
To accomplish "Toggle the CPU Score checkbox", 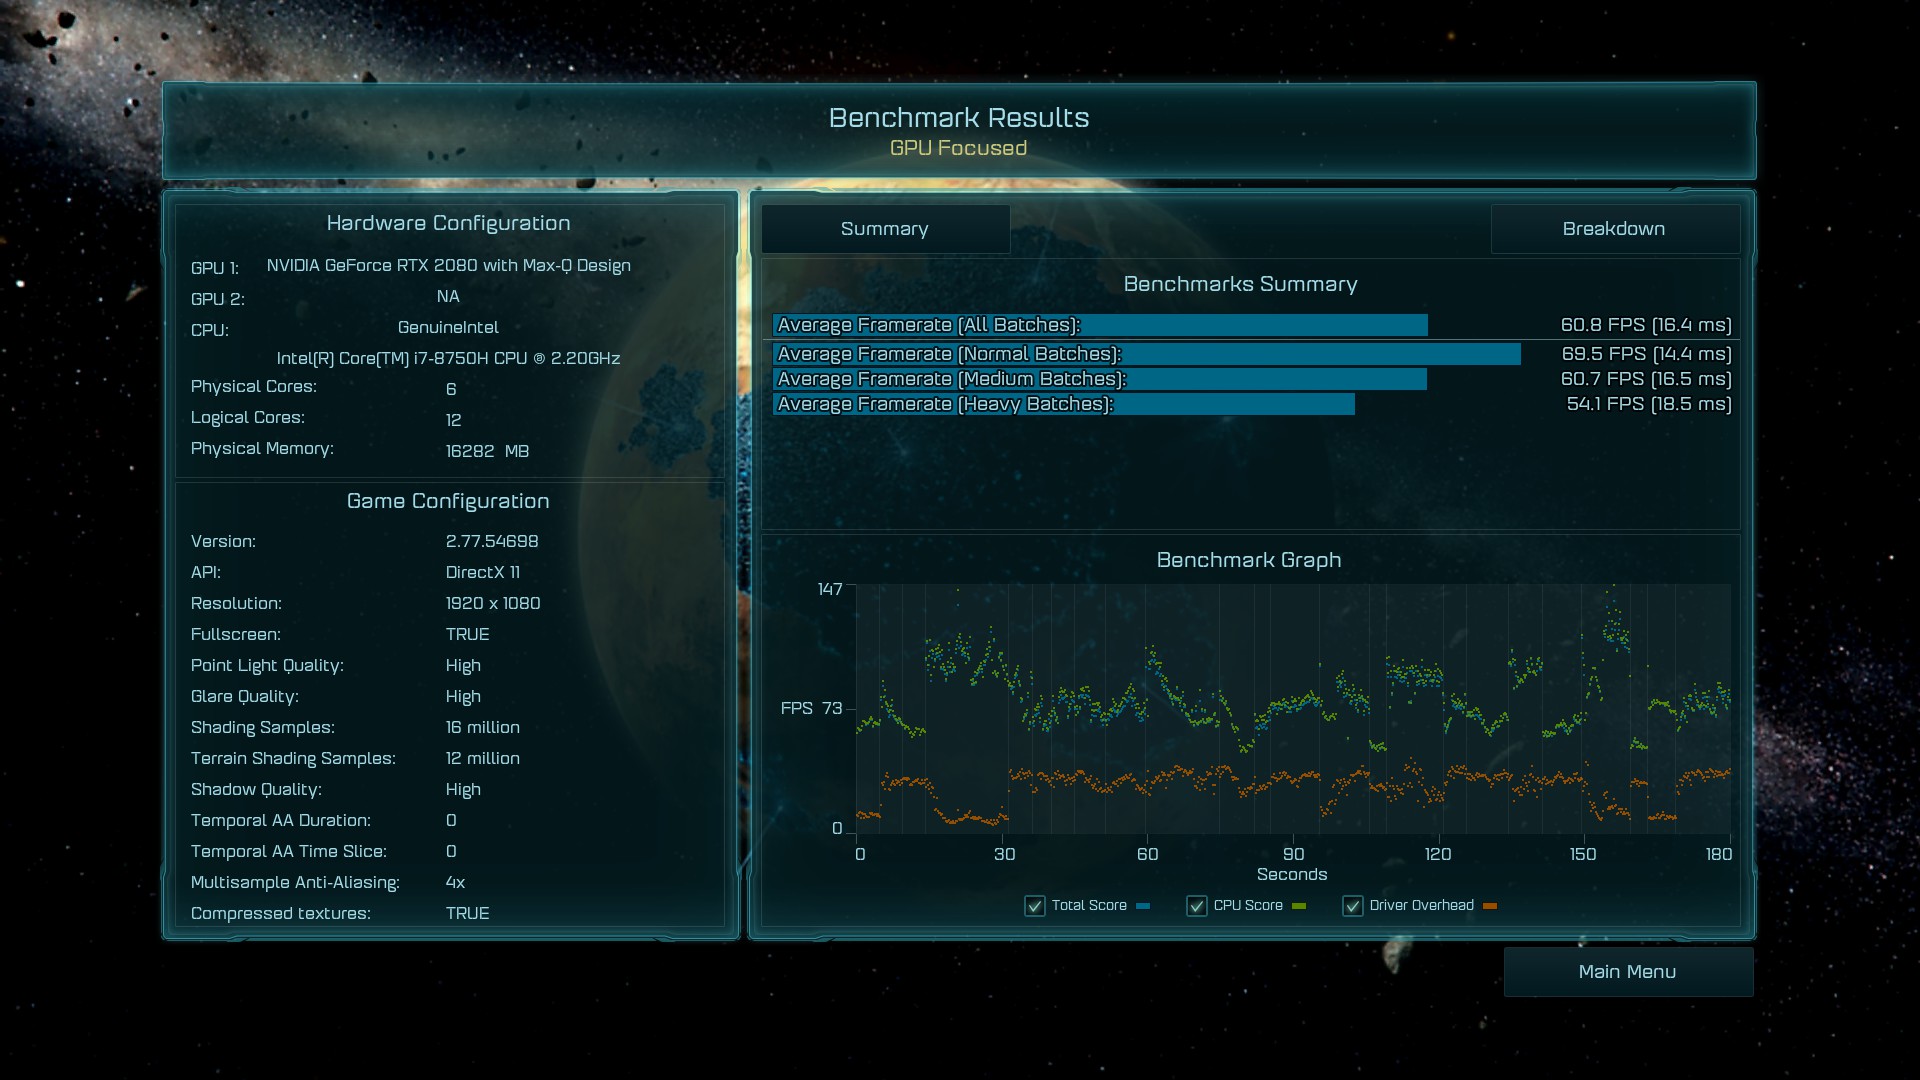I will 1197,906.
